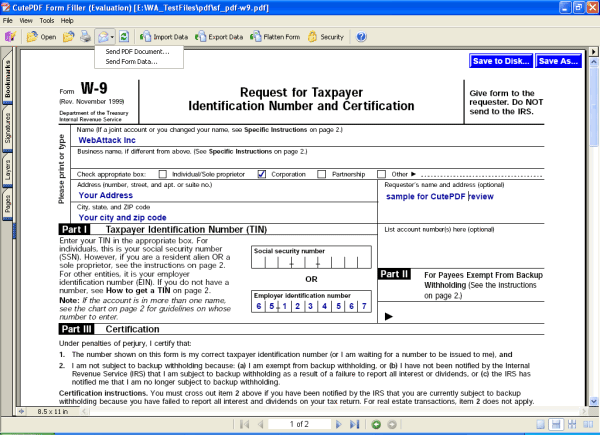Jump to the last page button
This screenshot has height=435, width=600.
point(356,424)
